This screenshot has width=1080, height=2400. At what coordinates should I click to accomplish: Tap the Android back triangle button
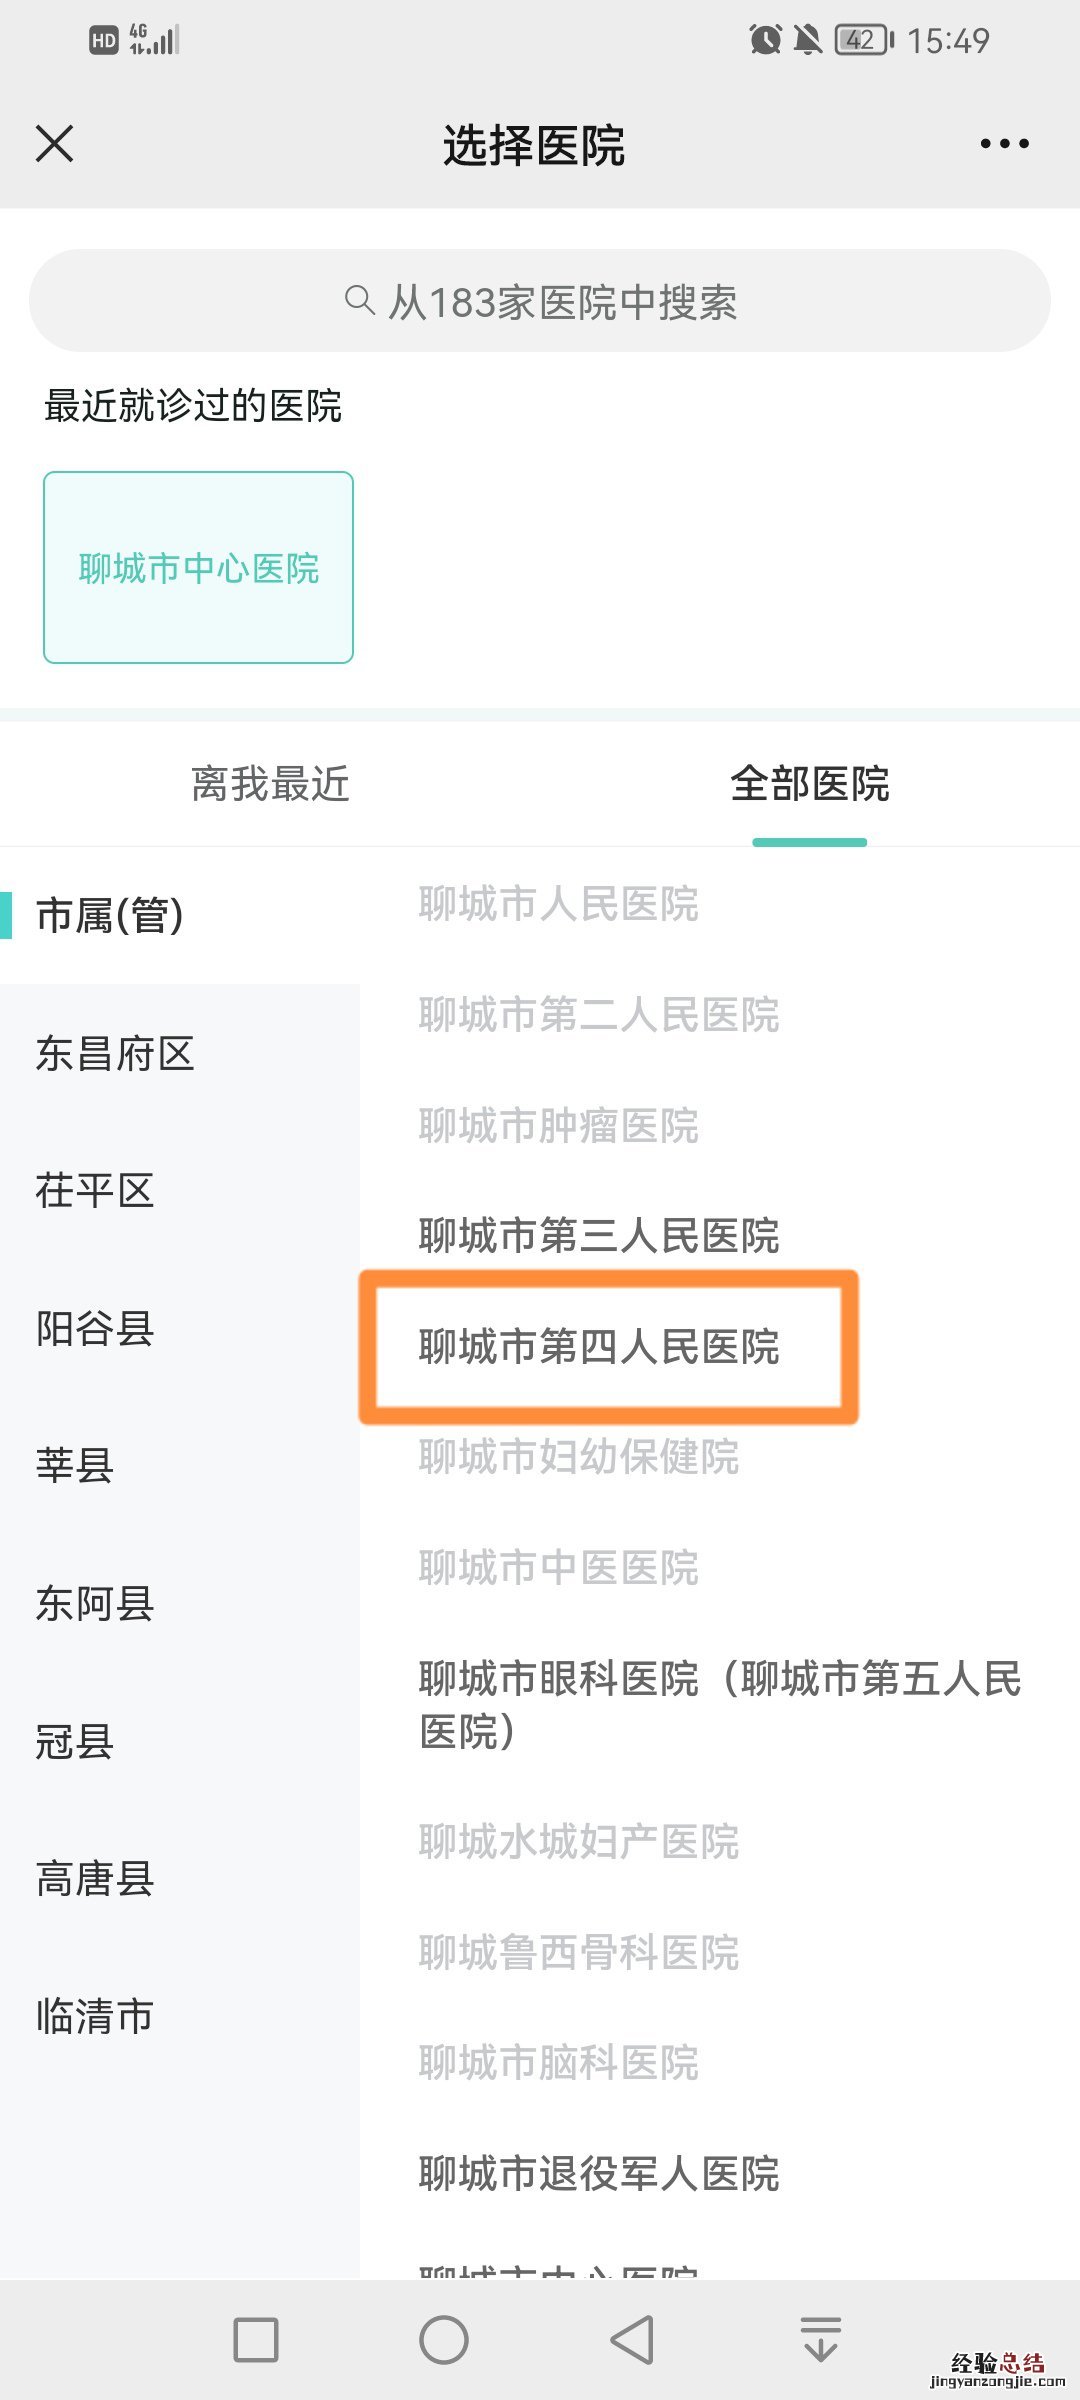(633, 2340)
